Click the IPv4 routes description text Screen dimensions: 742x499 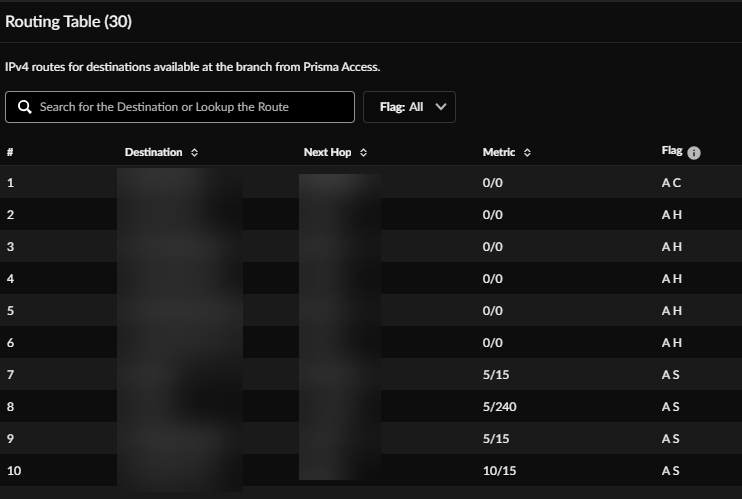[x=193, y=67]
